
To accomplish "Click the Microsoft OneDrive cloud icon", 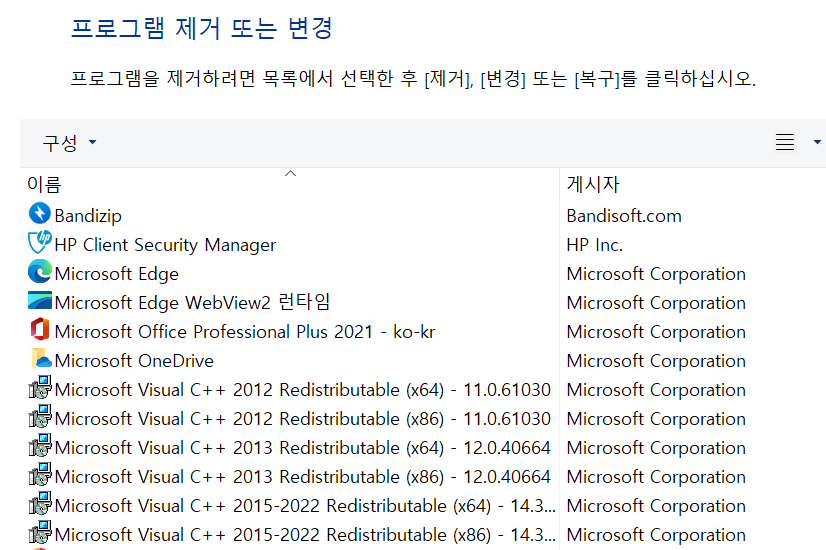I will click(x=41, y=358).
